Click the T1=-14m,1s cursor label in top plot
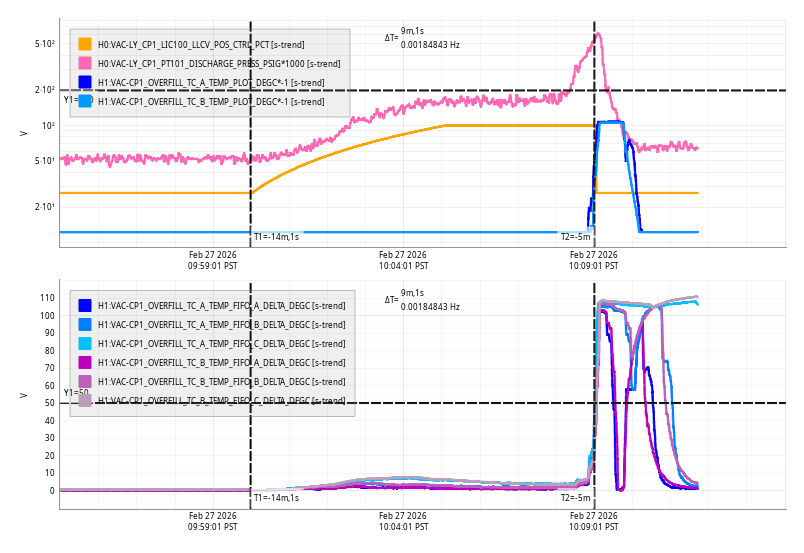 pos(276,237)
